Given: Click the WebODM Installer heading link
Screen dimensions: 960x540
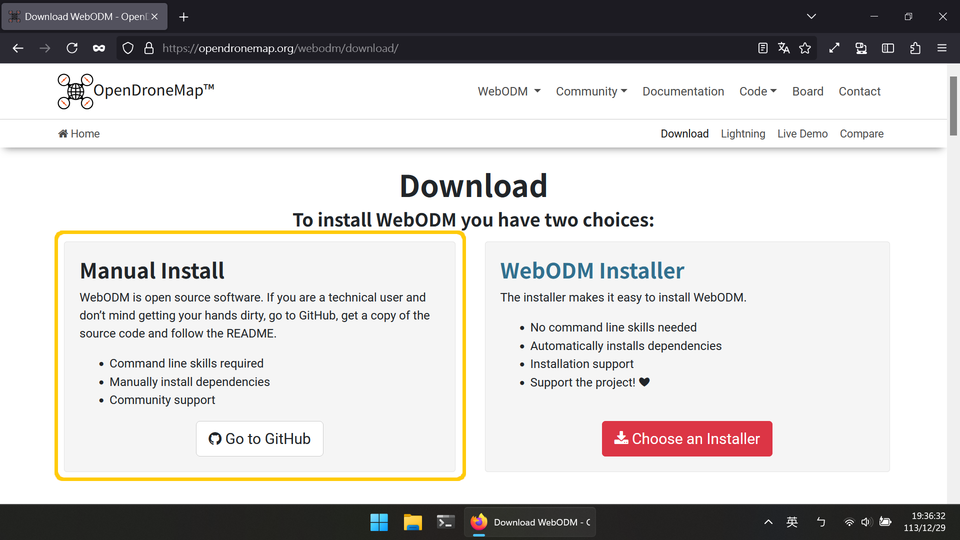Looking at the screenshot, I should 592,271.
